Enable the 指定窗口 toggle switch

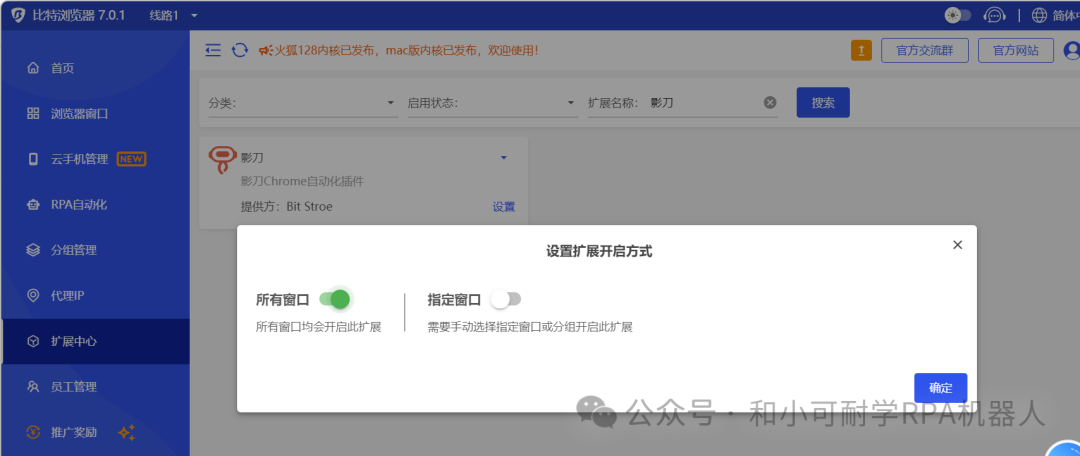click(505, 299)
